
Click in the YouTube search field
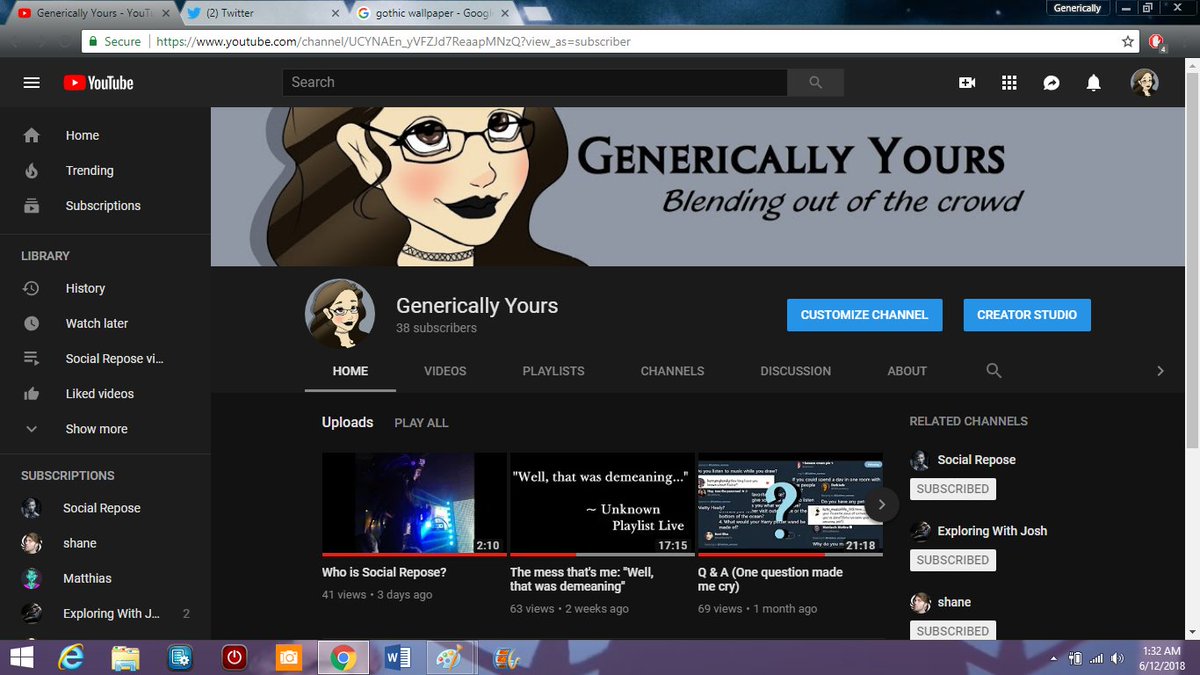pyautogui.click(x=534, y=83)
